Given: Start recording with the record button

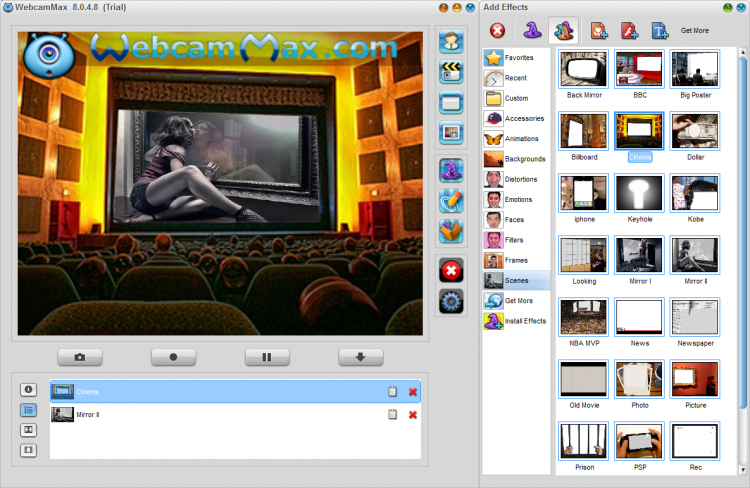Looking at the screenshot, I should [173, 357].
